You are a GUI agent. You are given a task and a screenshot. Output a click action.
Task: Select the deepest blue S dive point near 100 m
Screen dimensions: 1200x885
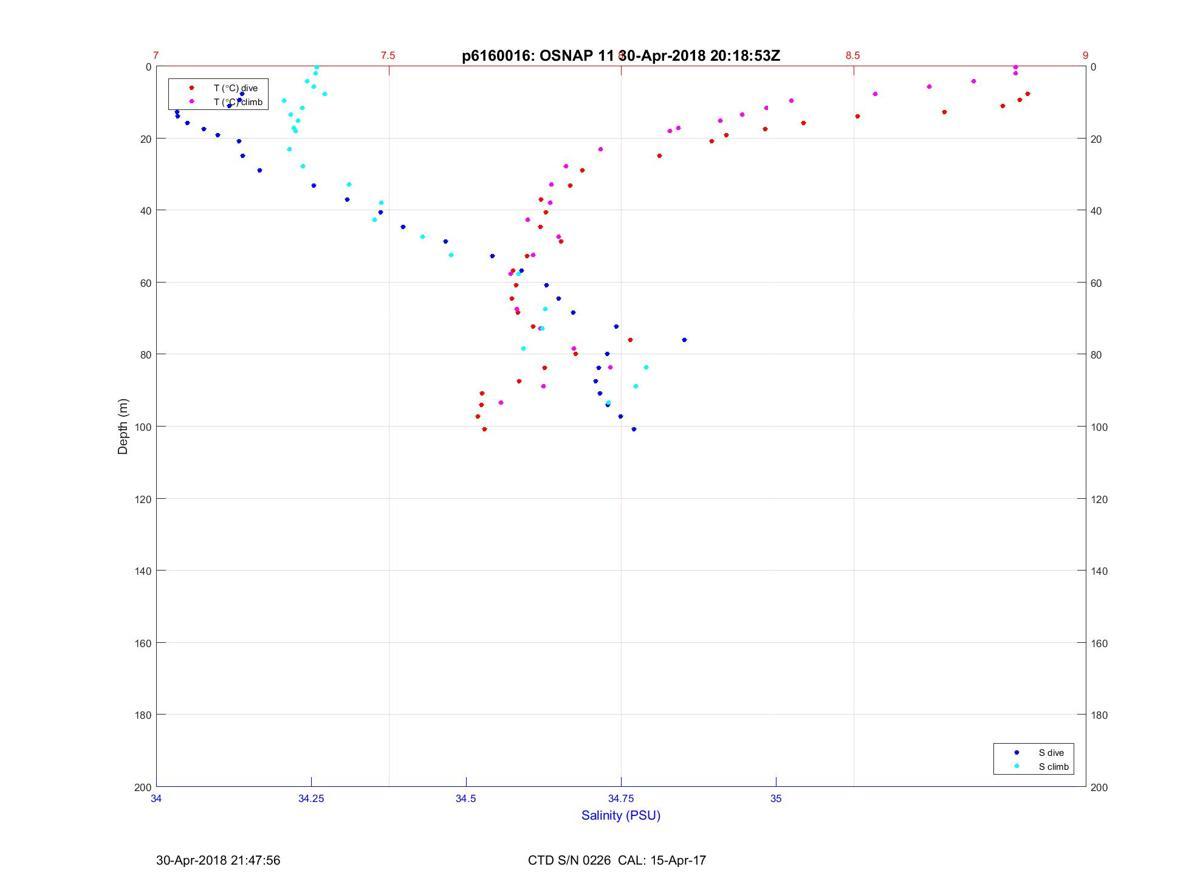(x=633, y=429)
